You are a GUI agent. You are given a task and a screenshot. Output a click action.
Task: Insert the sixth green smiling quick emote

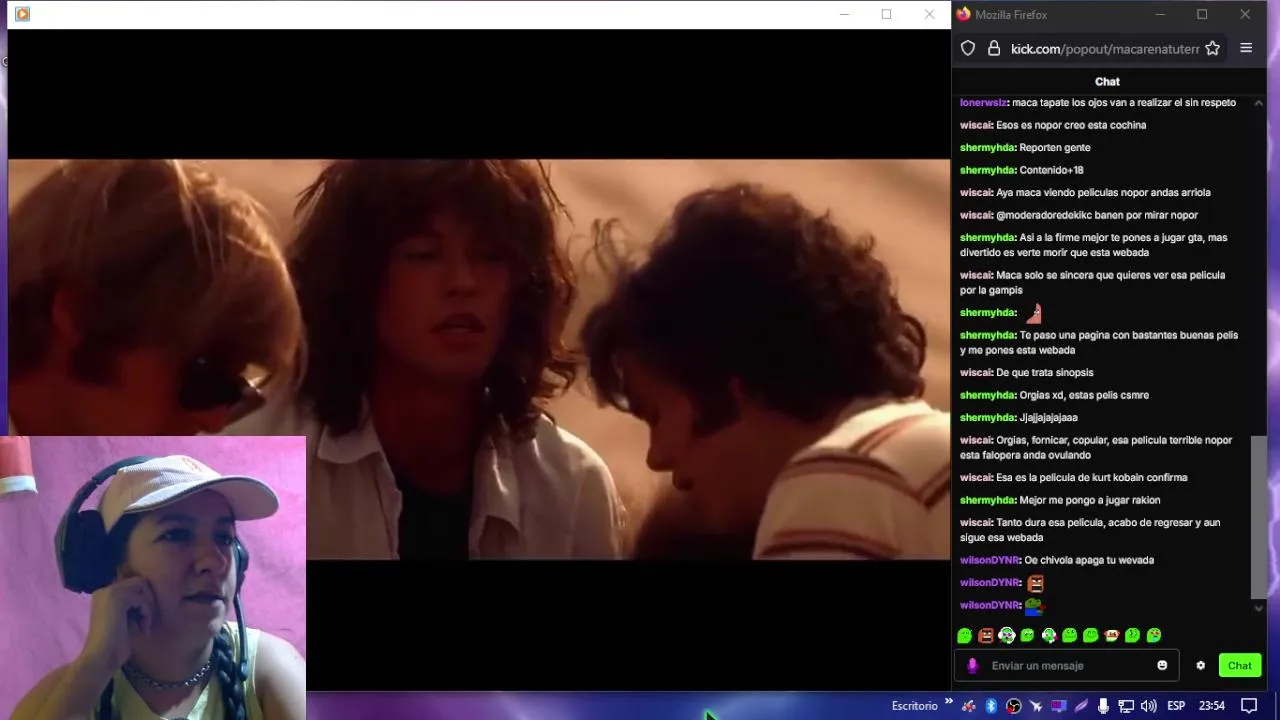pos(1070,635)
